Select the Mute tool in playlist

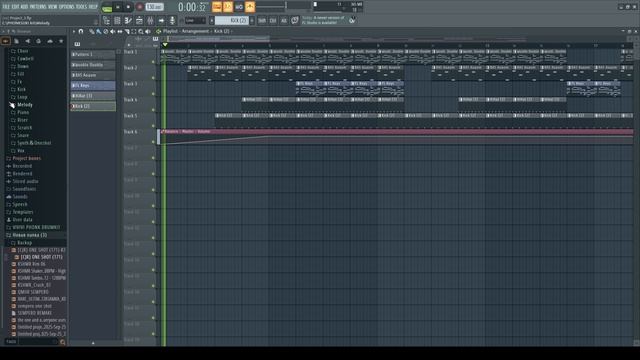coord(113,31)
